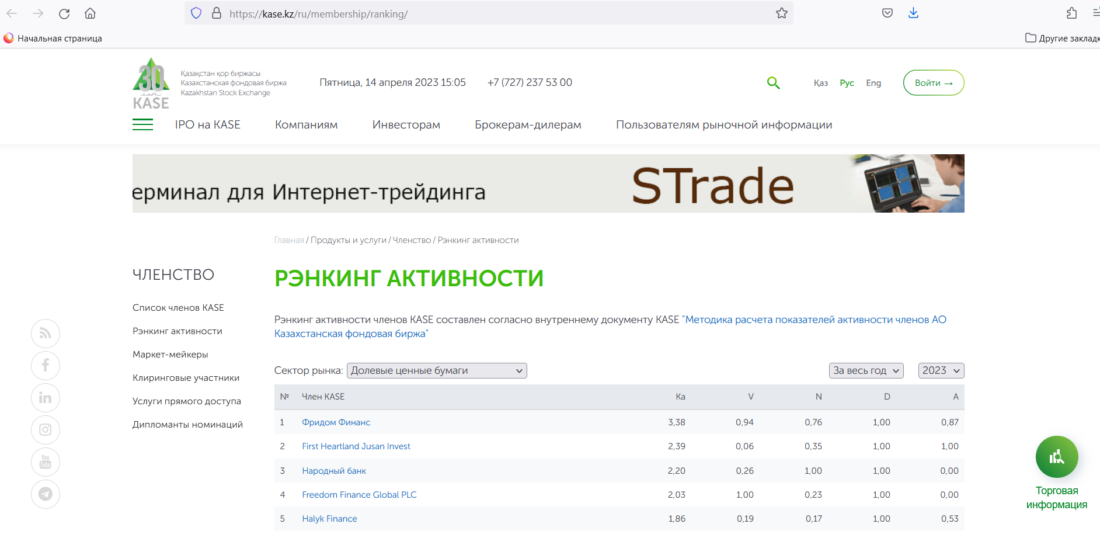Expand the market sector dropdown

[x=437, y=370]
